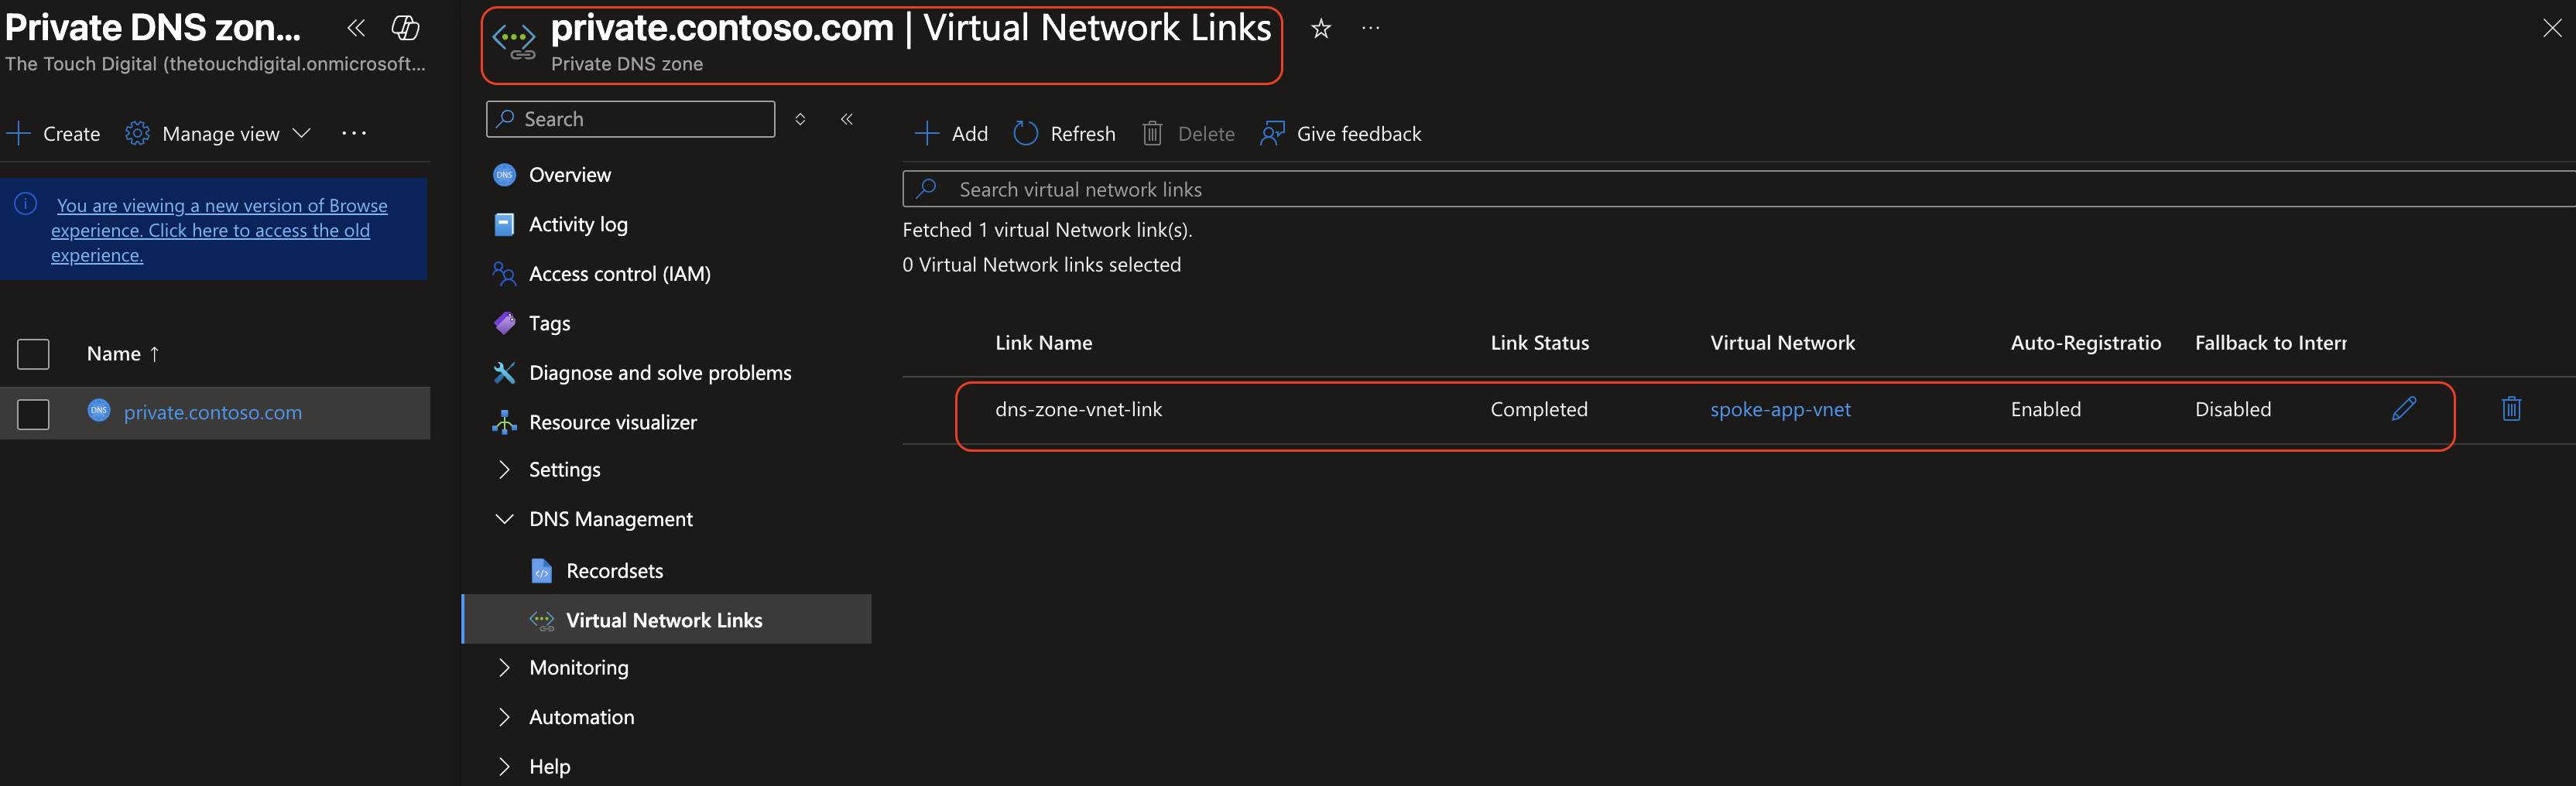Follow the spoke-app-vnet link
2576x786 pixels.
click(1780, 408)
